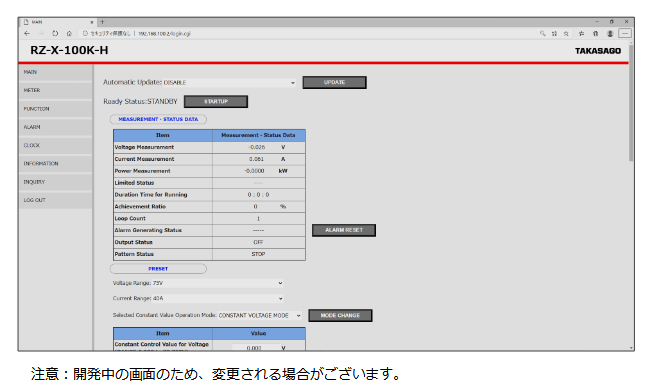
Task: Expand the Automatic Update dropdown
Action: tap(229, 82)
